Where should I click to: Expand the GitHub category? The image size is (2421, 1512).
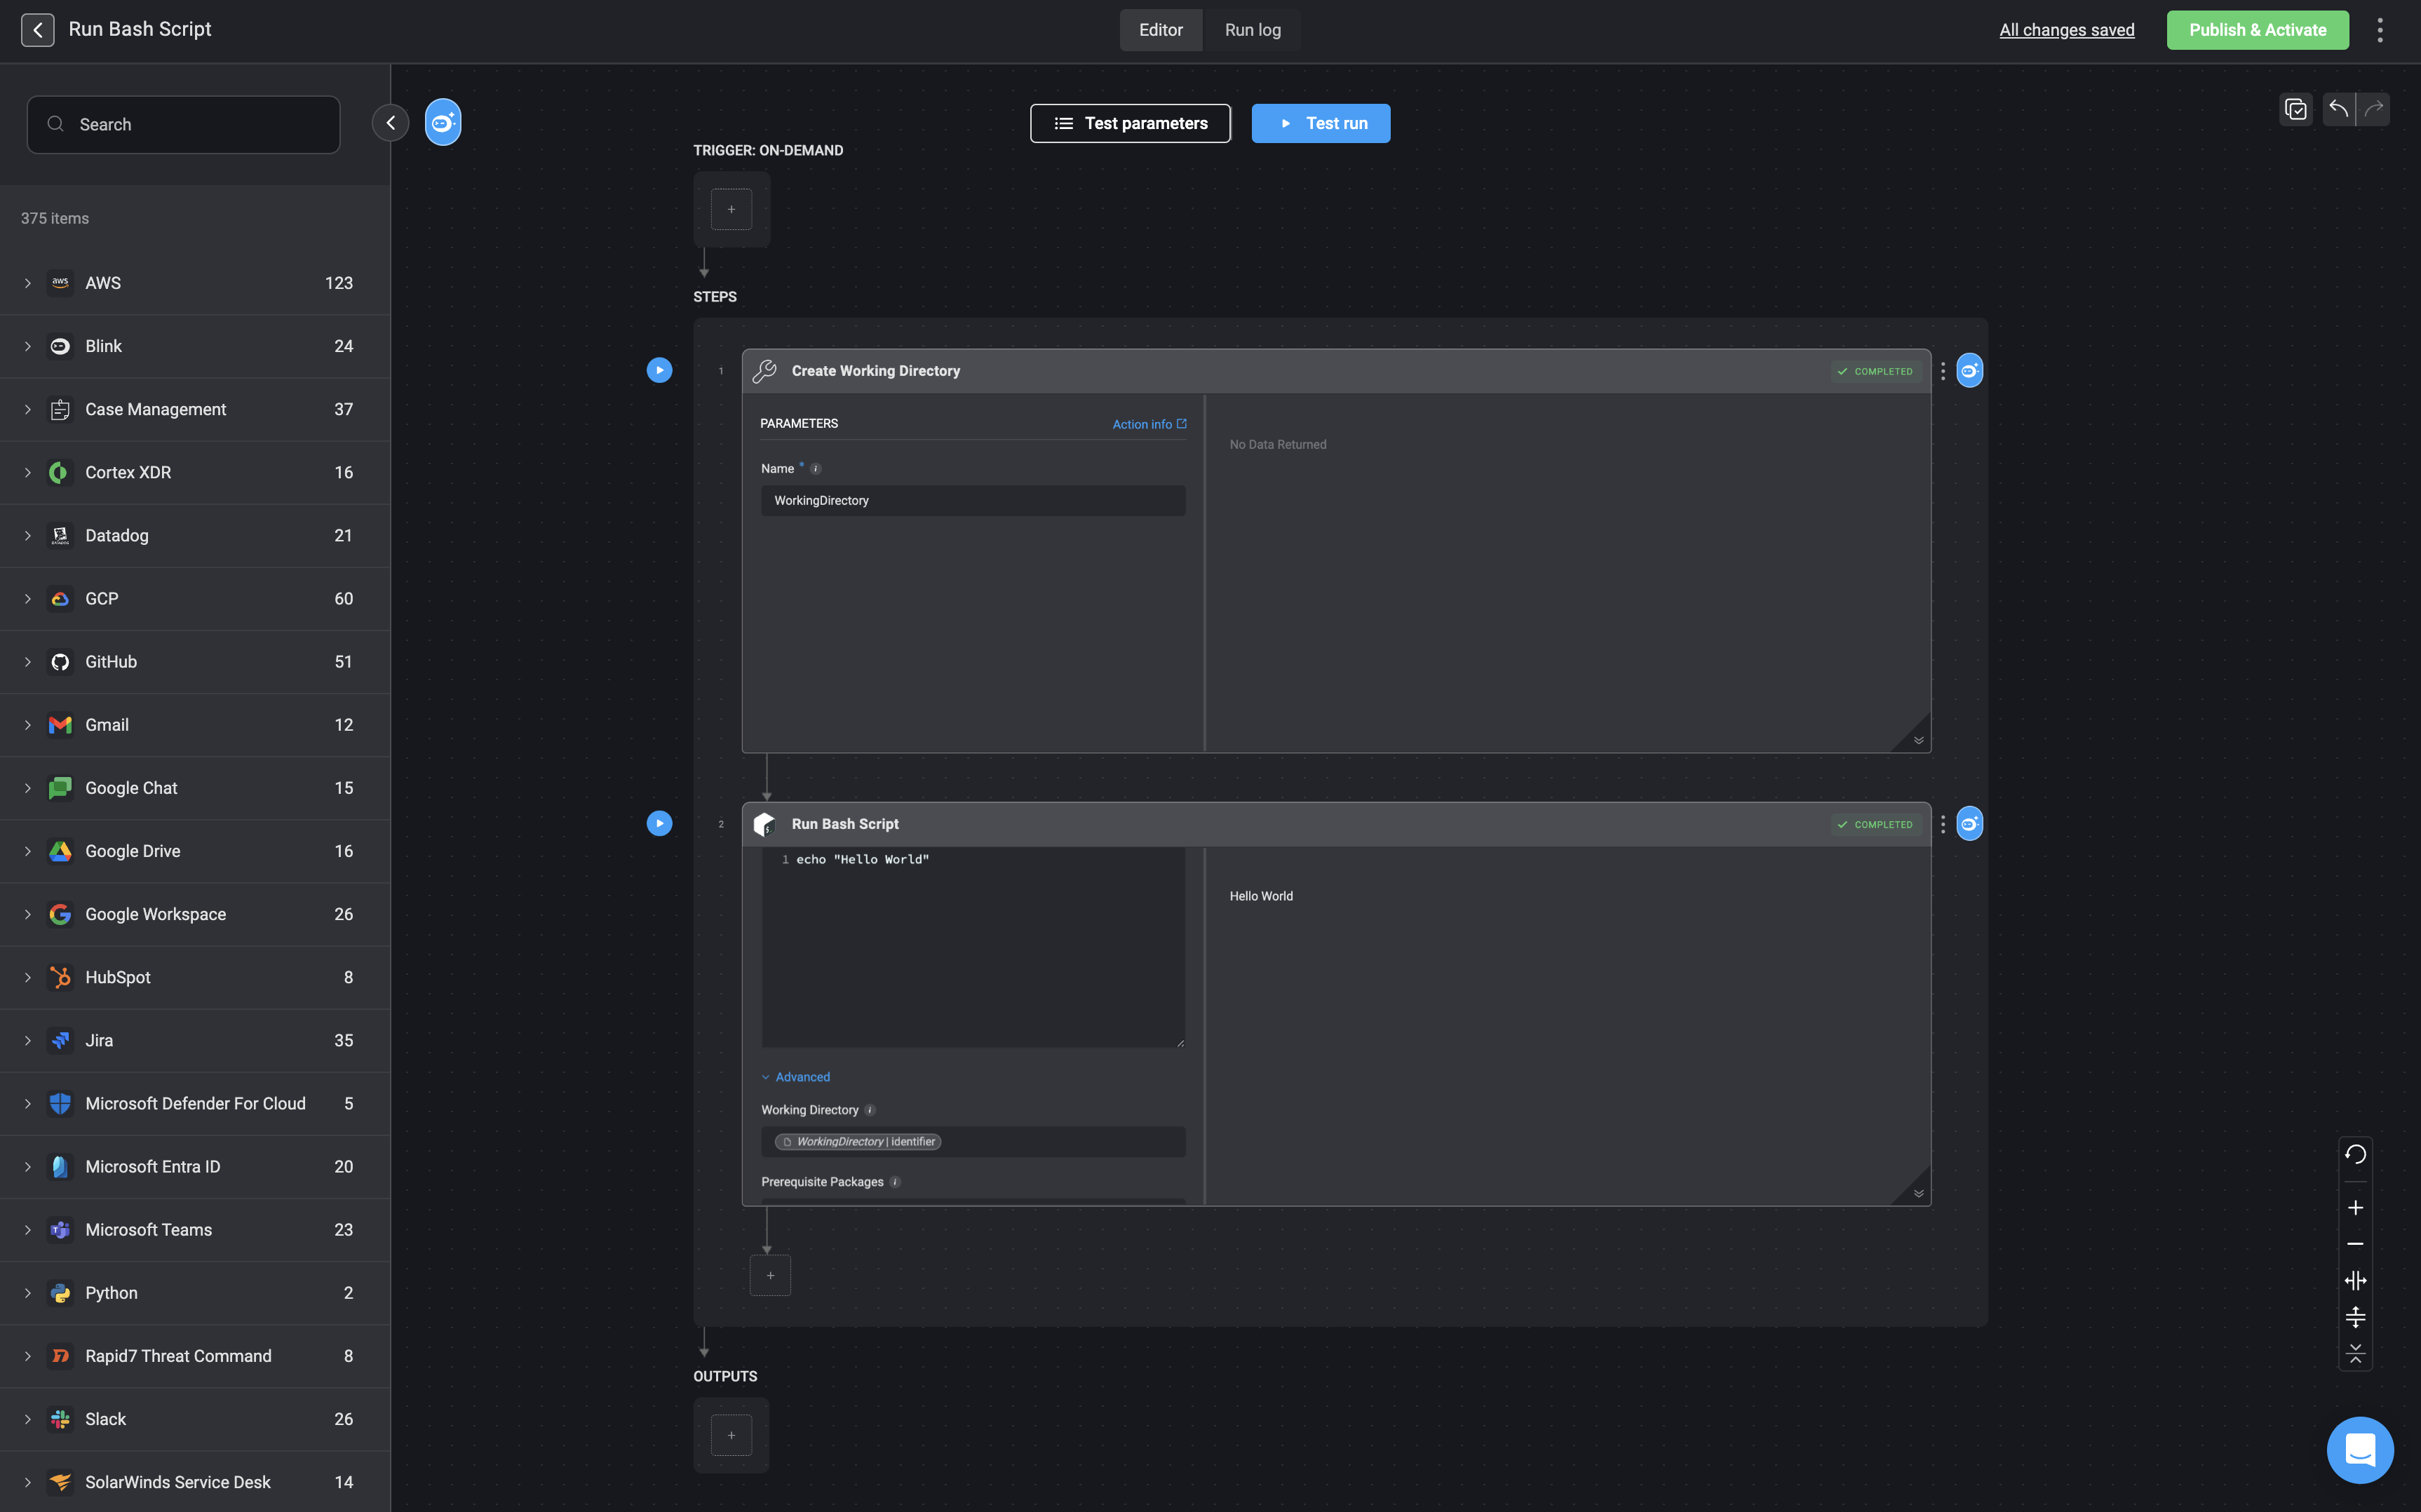28,661
